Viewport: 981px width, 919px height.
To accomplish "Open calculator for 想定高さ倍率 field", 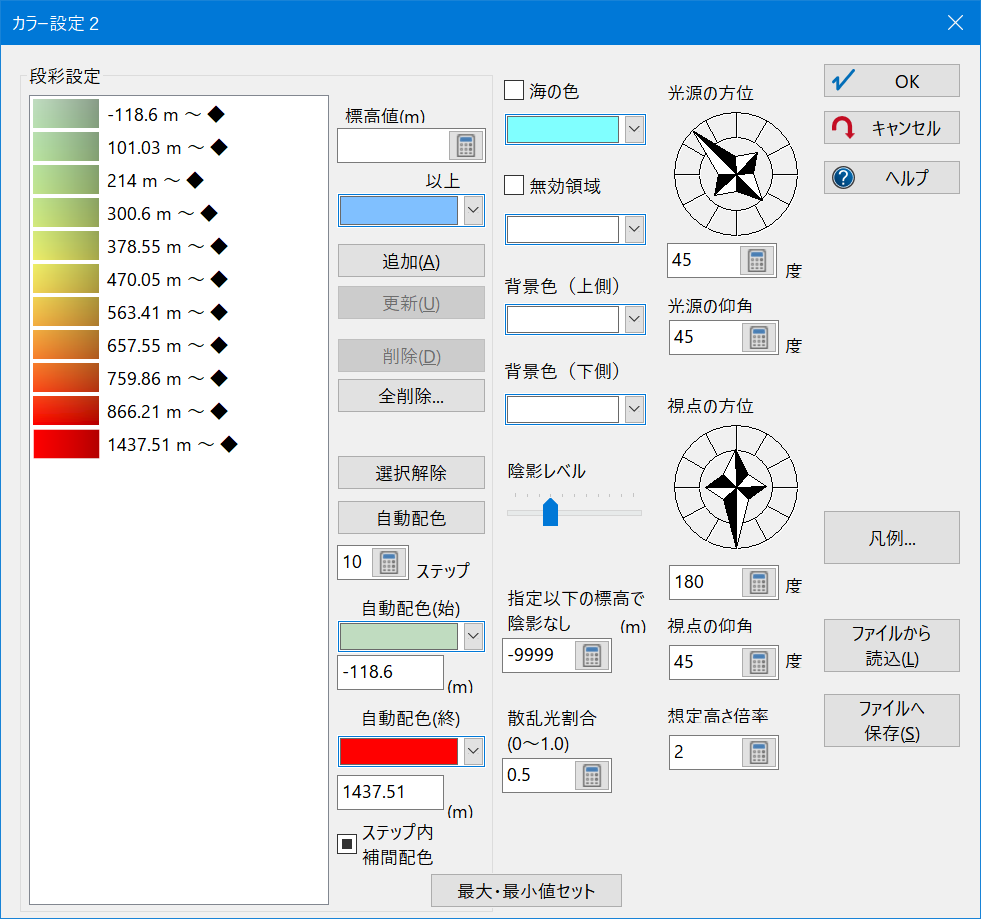I will (x=759, y=752).
